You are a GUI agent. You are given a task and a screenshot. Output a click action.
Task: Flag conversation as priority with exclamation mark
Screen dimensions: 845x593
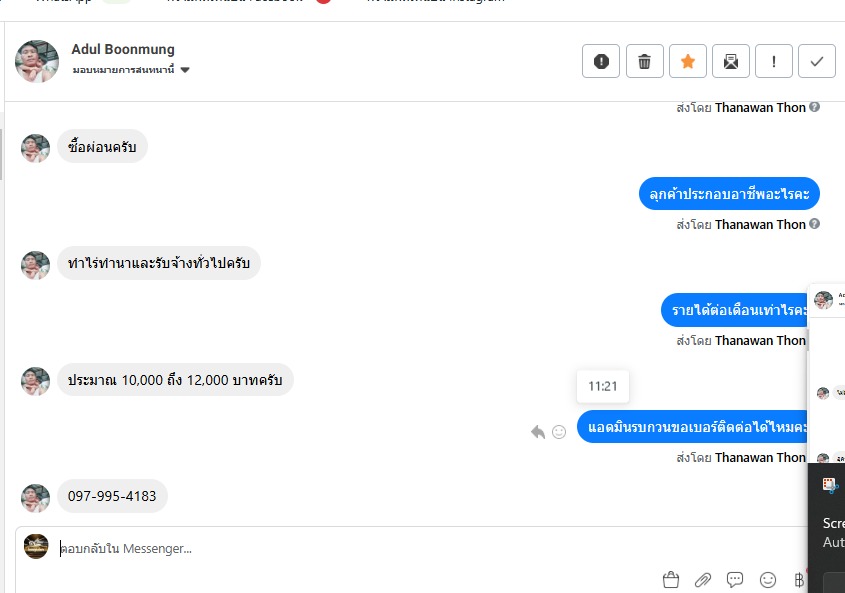coord(774,61)
